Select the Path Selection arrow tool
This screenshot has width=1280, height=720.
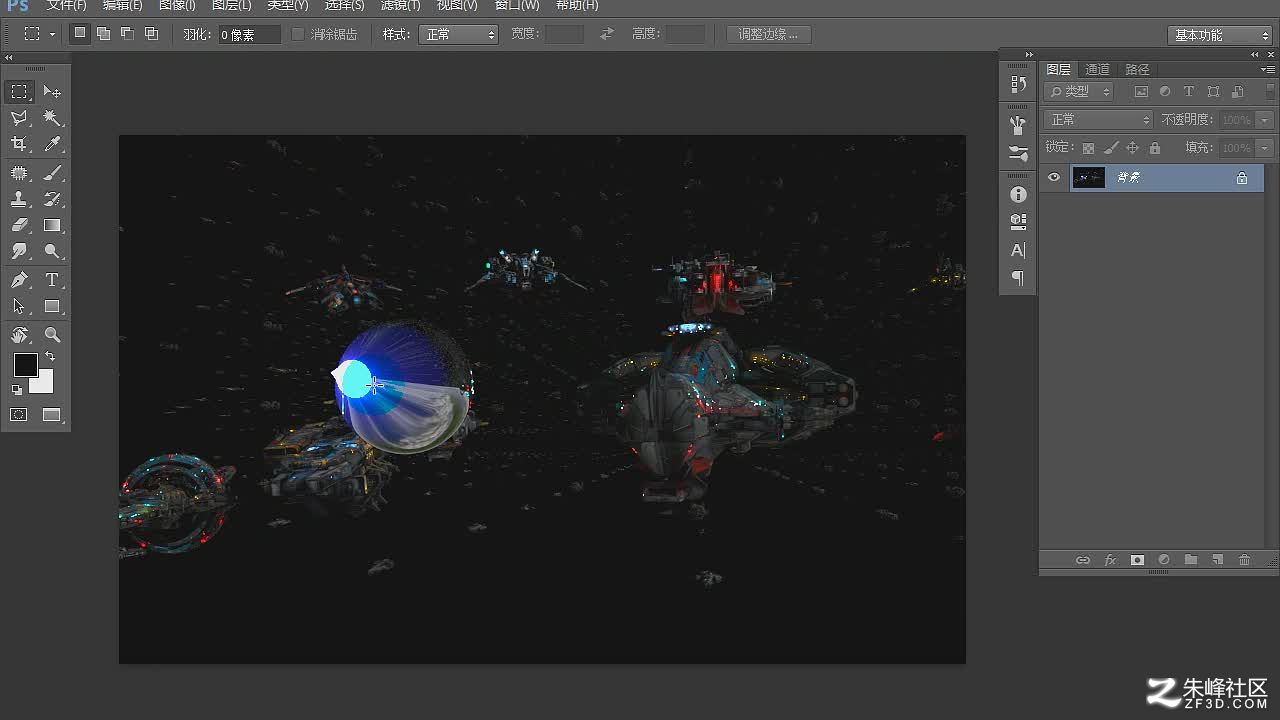point(19,306)
